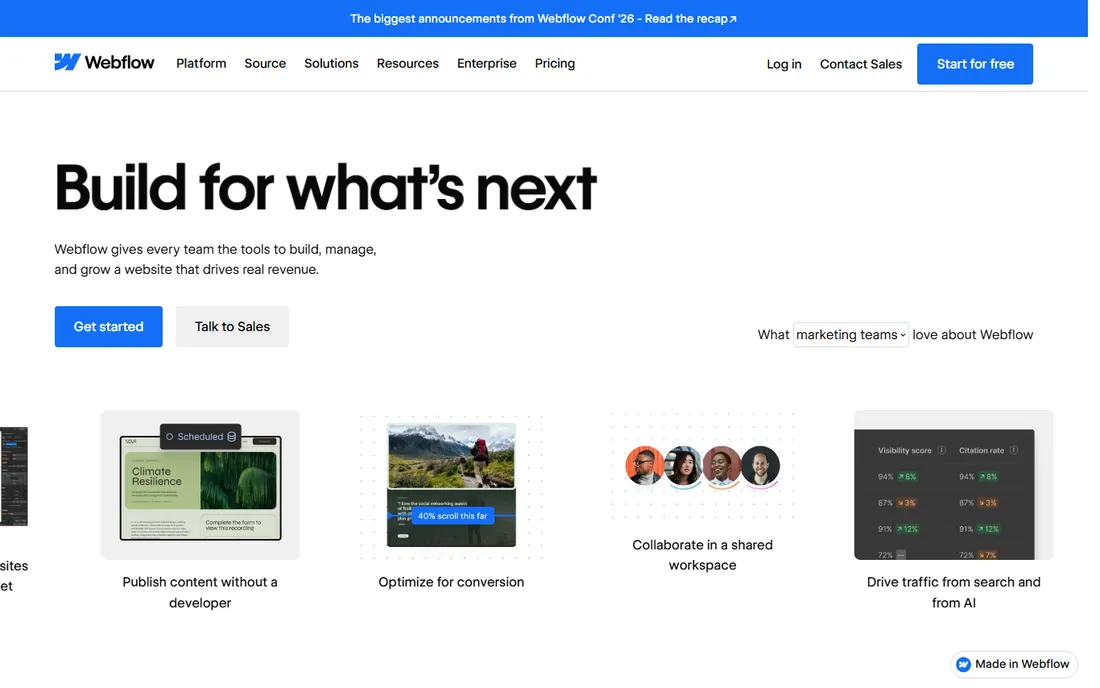Click Collaborate in a shared workspace caption
Image resolution: width=1100 pixels, height=688 pixels.
point(702,555)
